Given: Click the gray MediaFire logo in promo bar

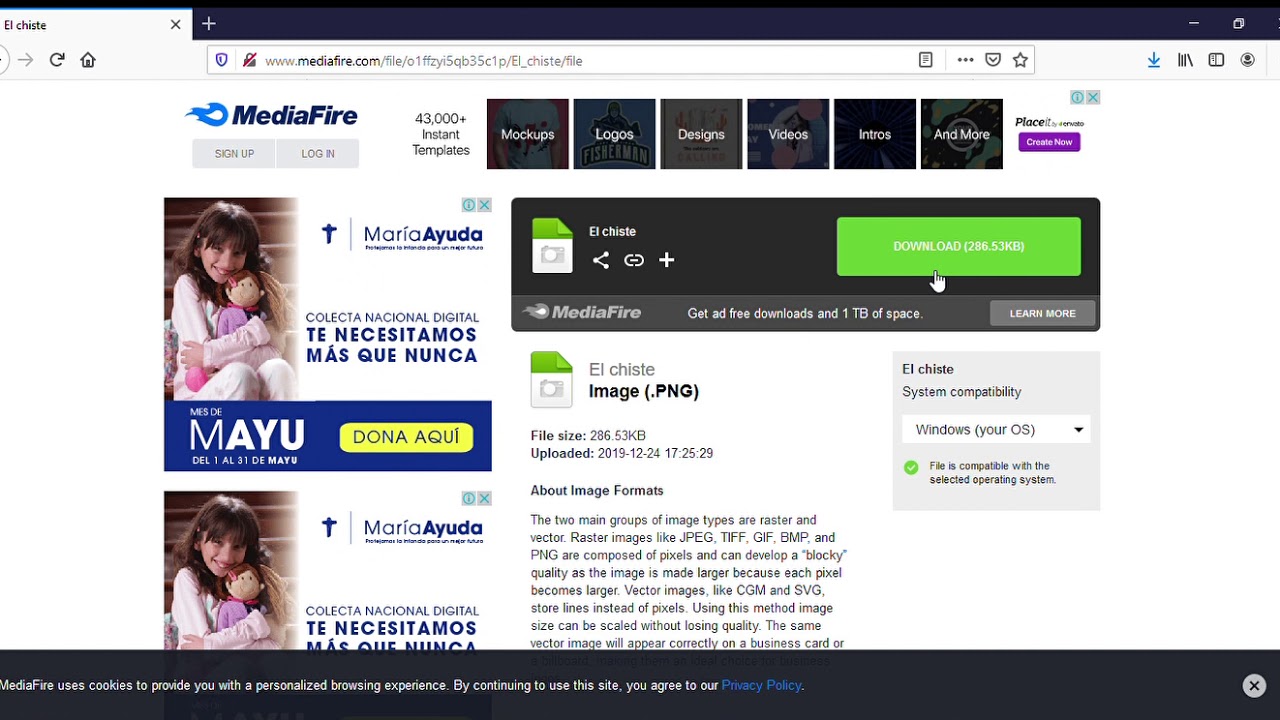Looking at the screenshot, I should 582,312.
